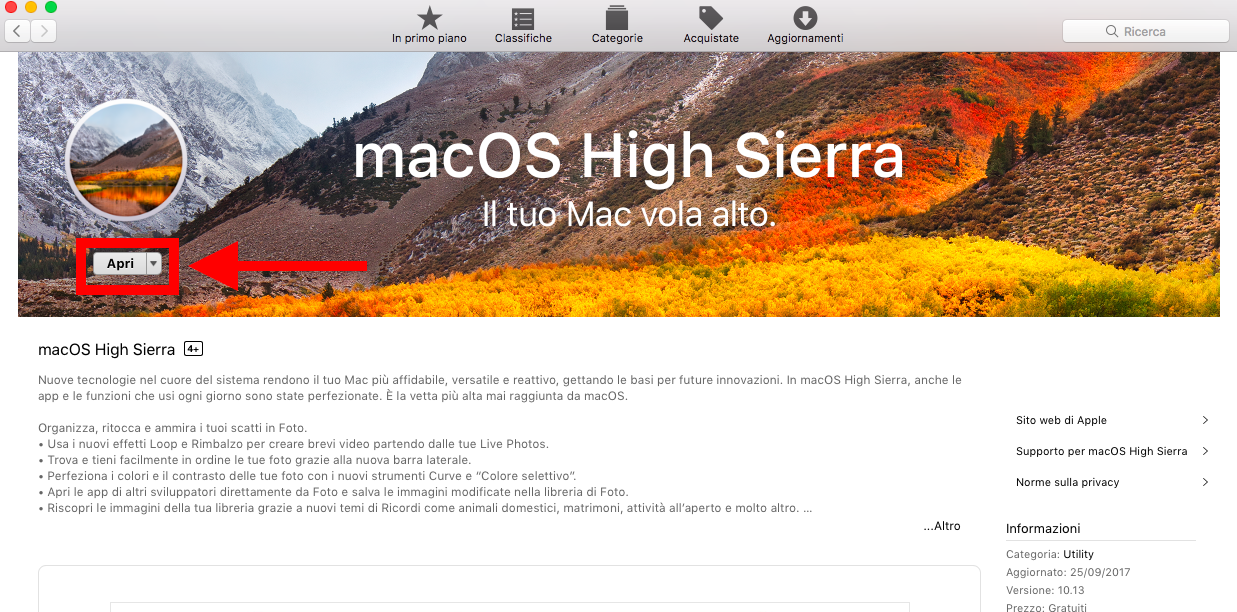Focus the Ricerca search field
Viewport: 1237px width, 612px height.
[x=1145, y=31]
